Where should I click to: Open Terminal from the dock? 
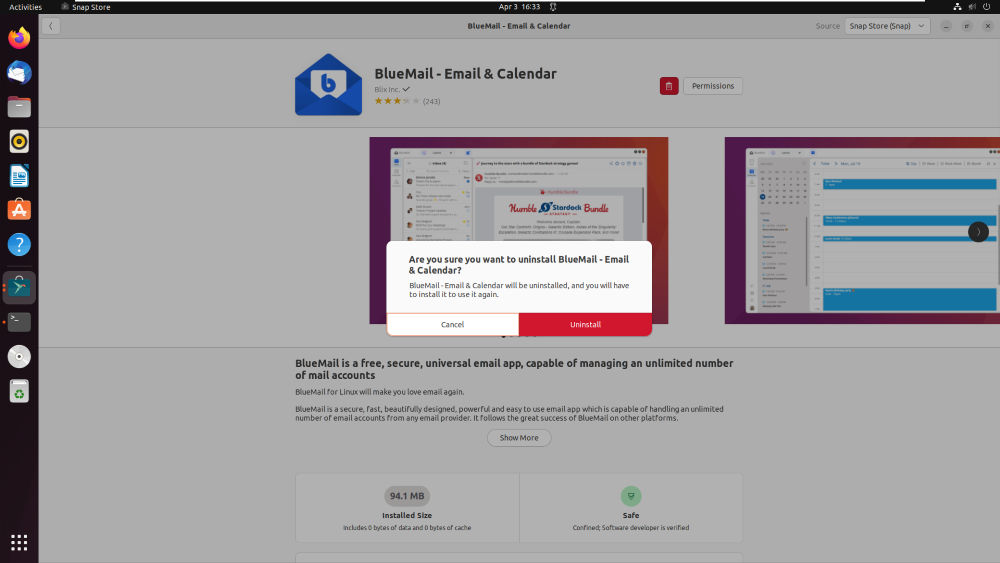pos(19,322)
